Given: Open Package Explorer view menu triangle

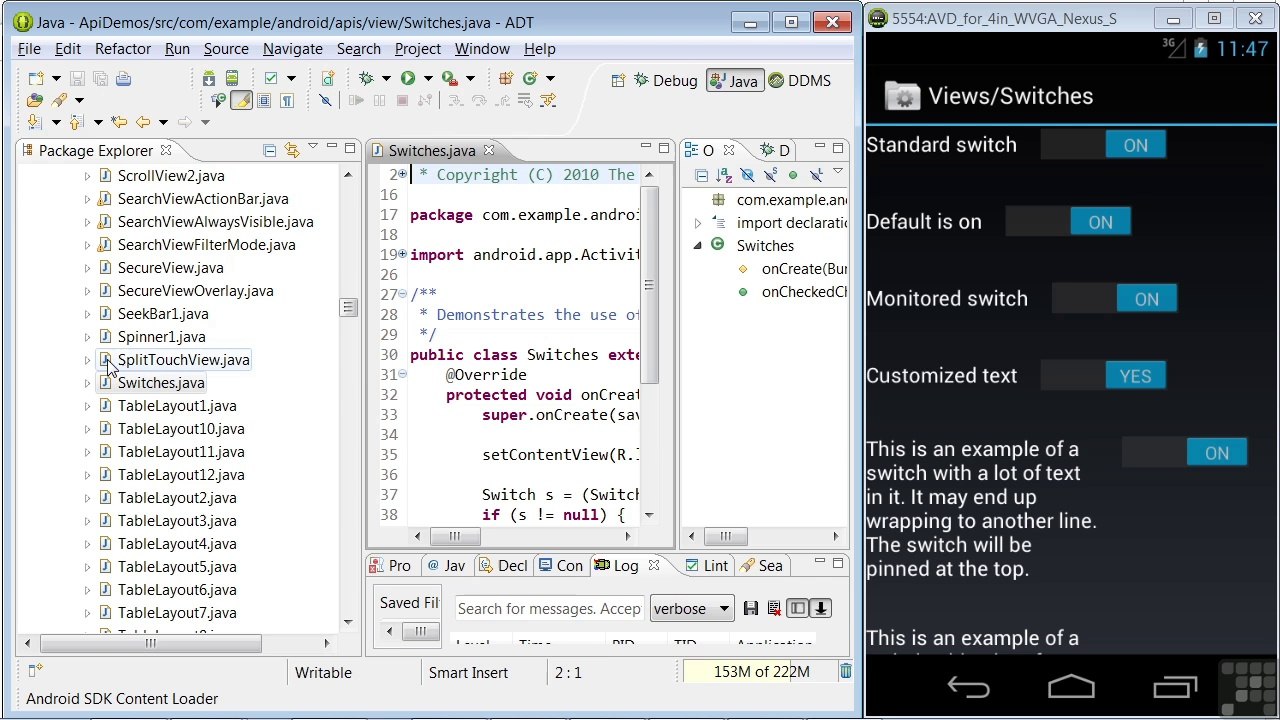Looking at the screenshot, I should pos(313,147).
